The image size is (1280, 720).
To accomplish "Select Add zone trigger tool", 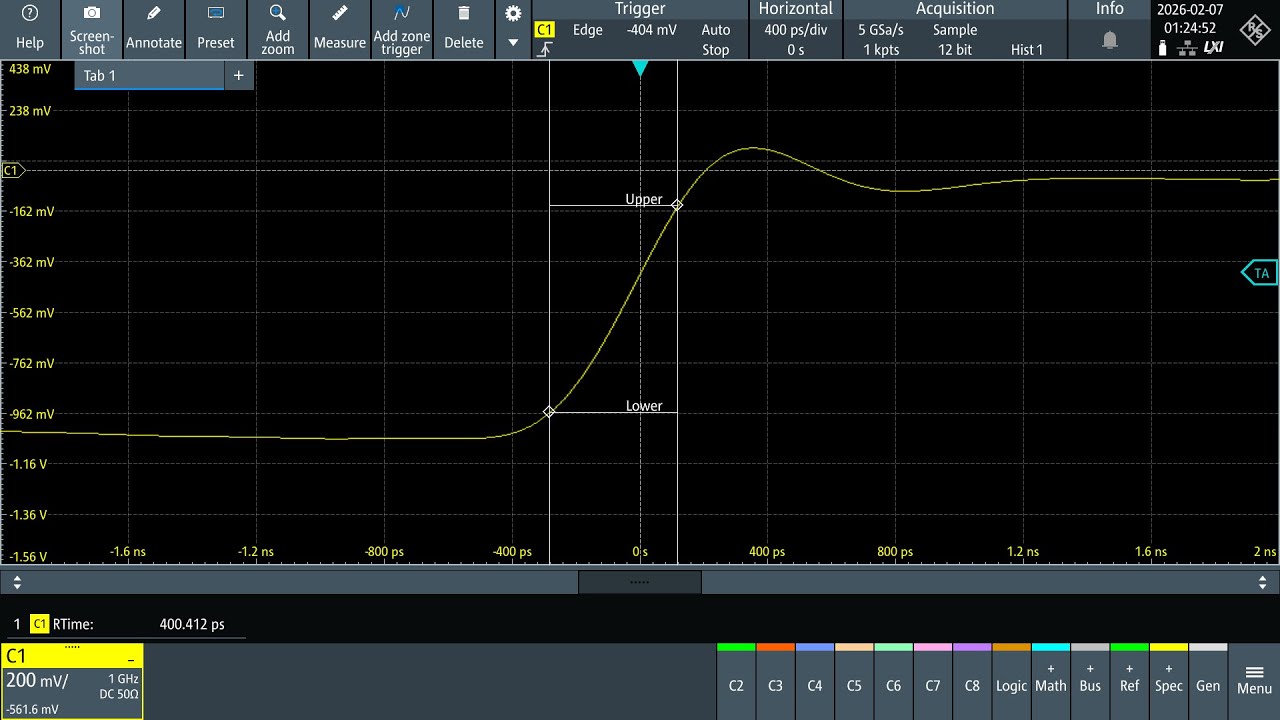I will coord(401,28).
